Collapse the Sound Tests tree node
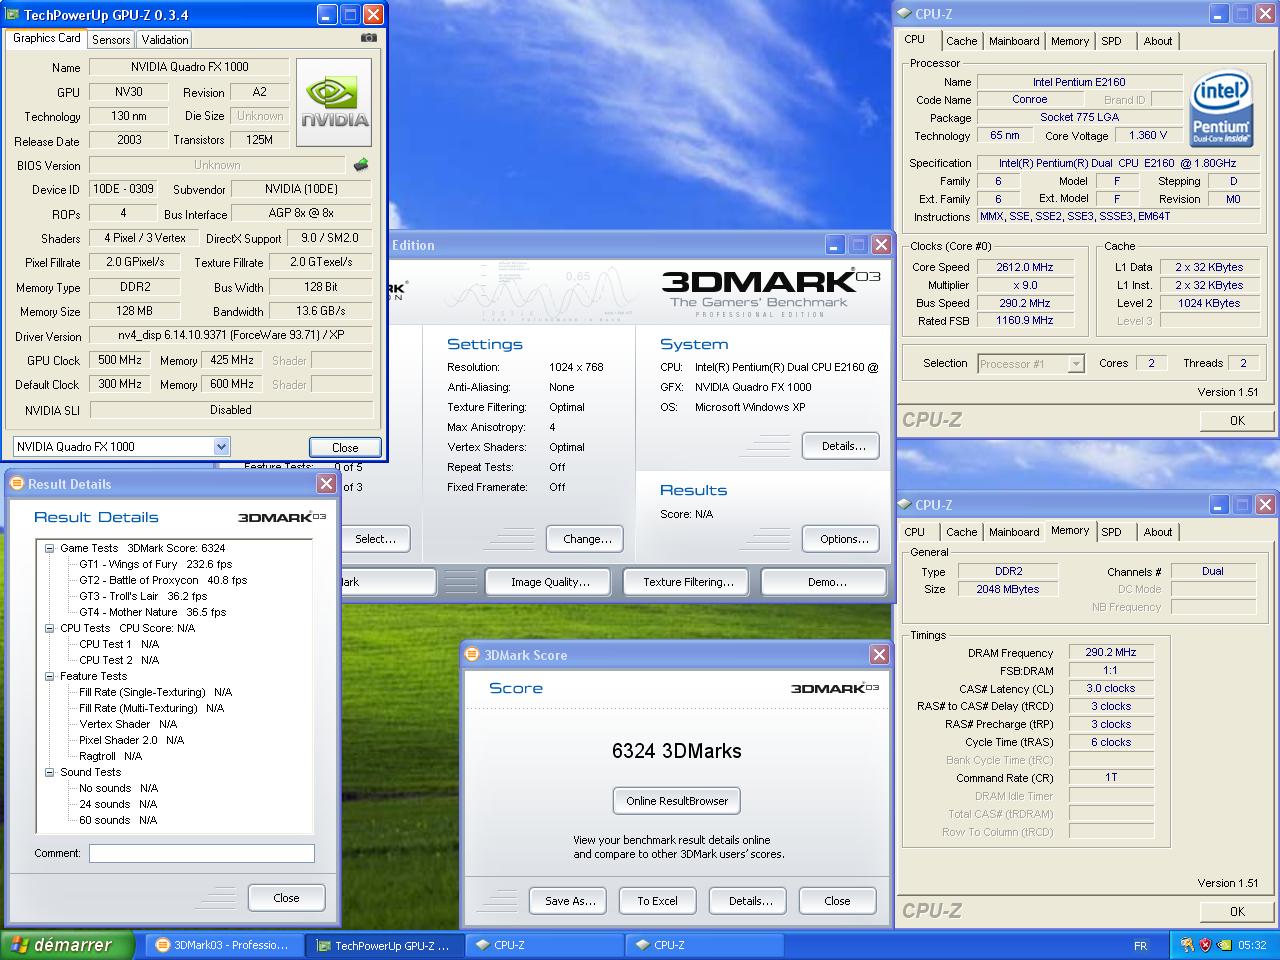Viewport: 1280px width, 960px height. tap(49, 772)
